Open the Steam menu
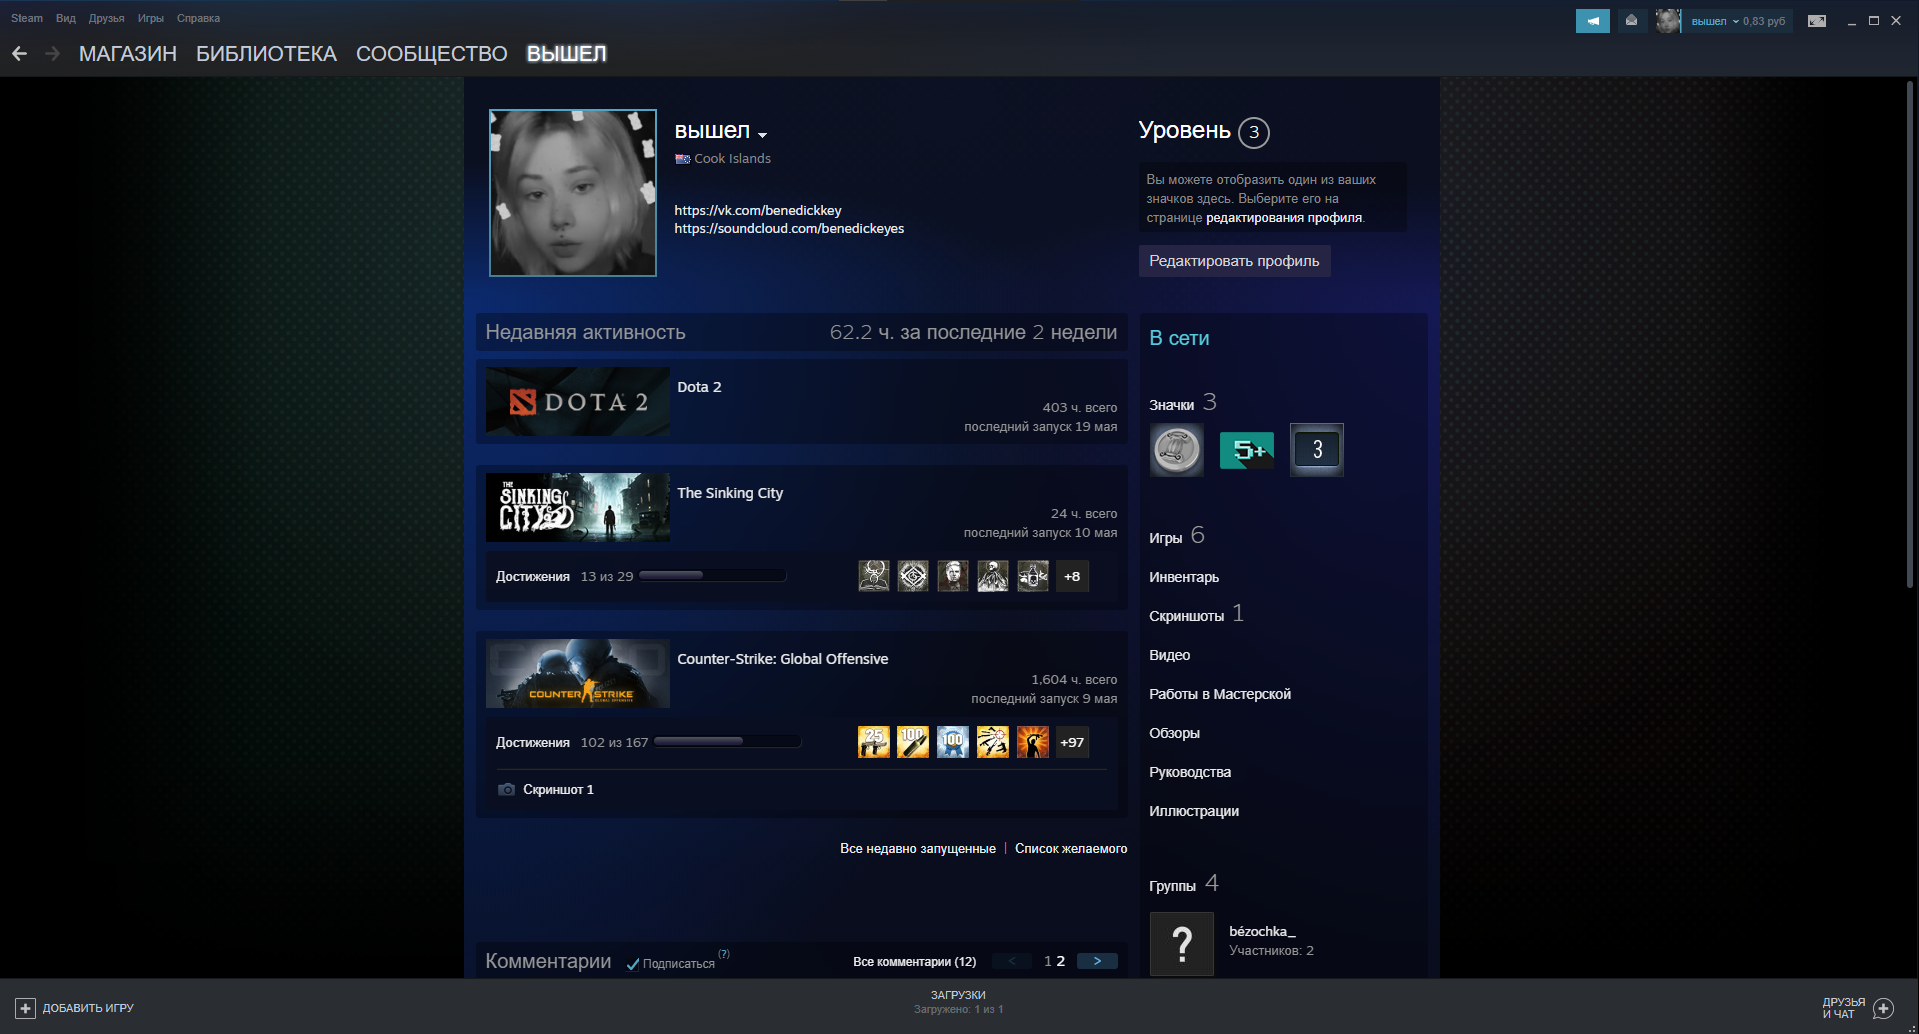 point(27,18)
